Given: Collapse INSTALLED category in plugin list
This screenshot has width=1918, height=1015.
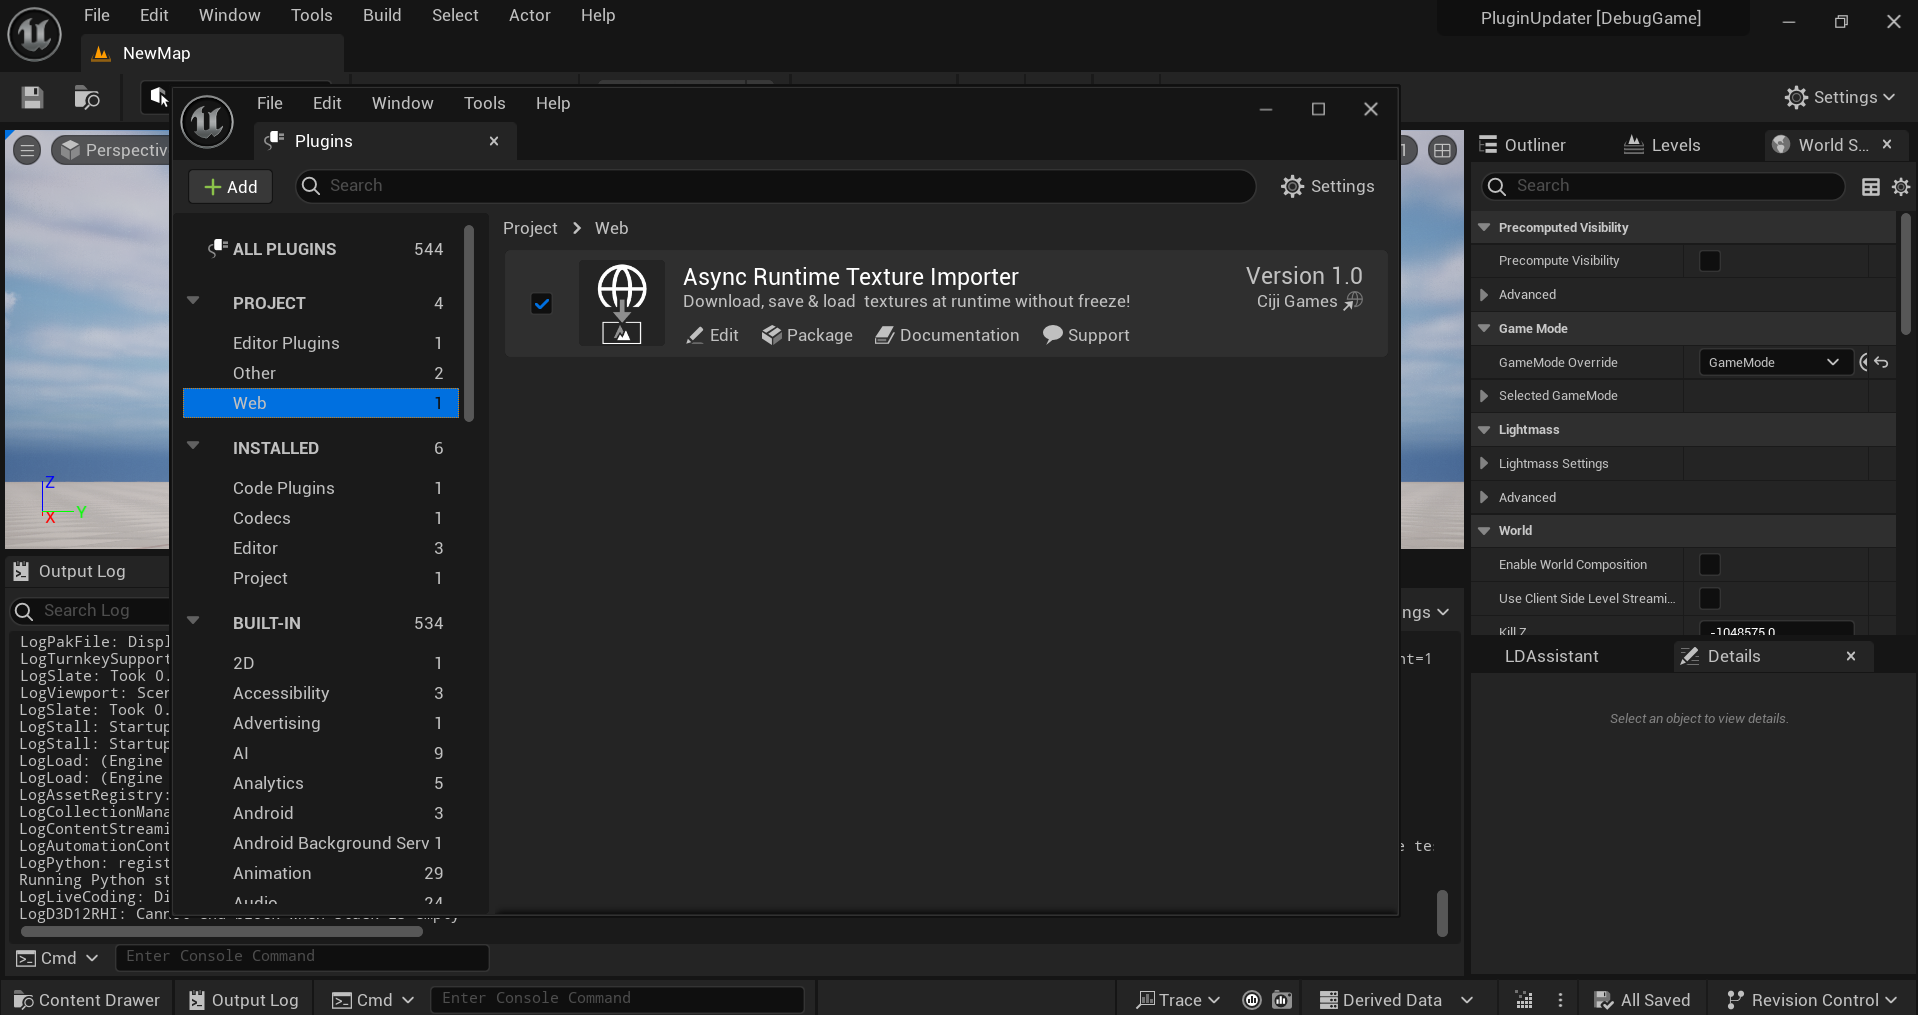Looking at the screenshot, I should coord(194,446).
